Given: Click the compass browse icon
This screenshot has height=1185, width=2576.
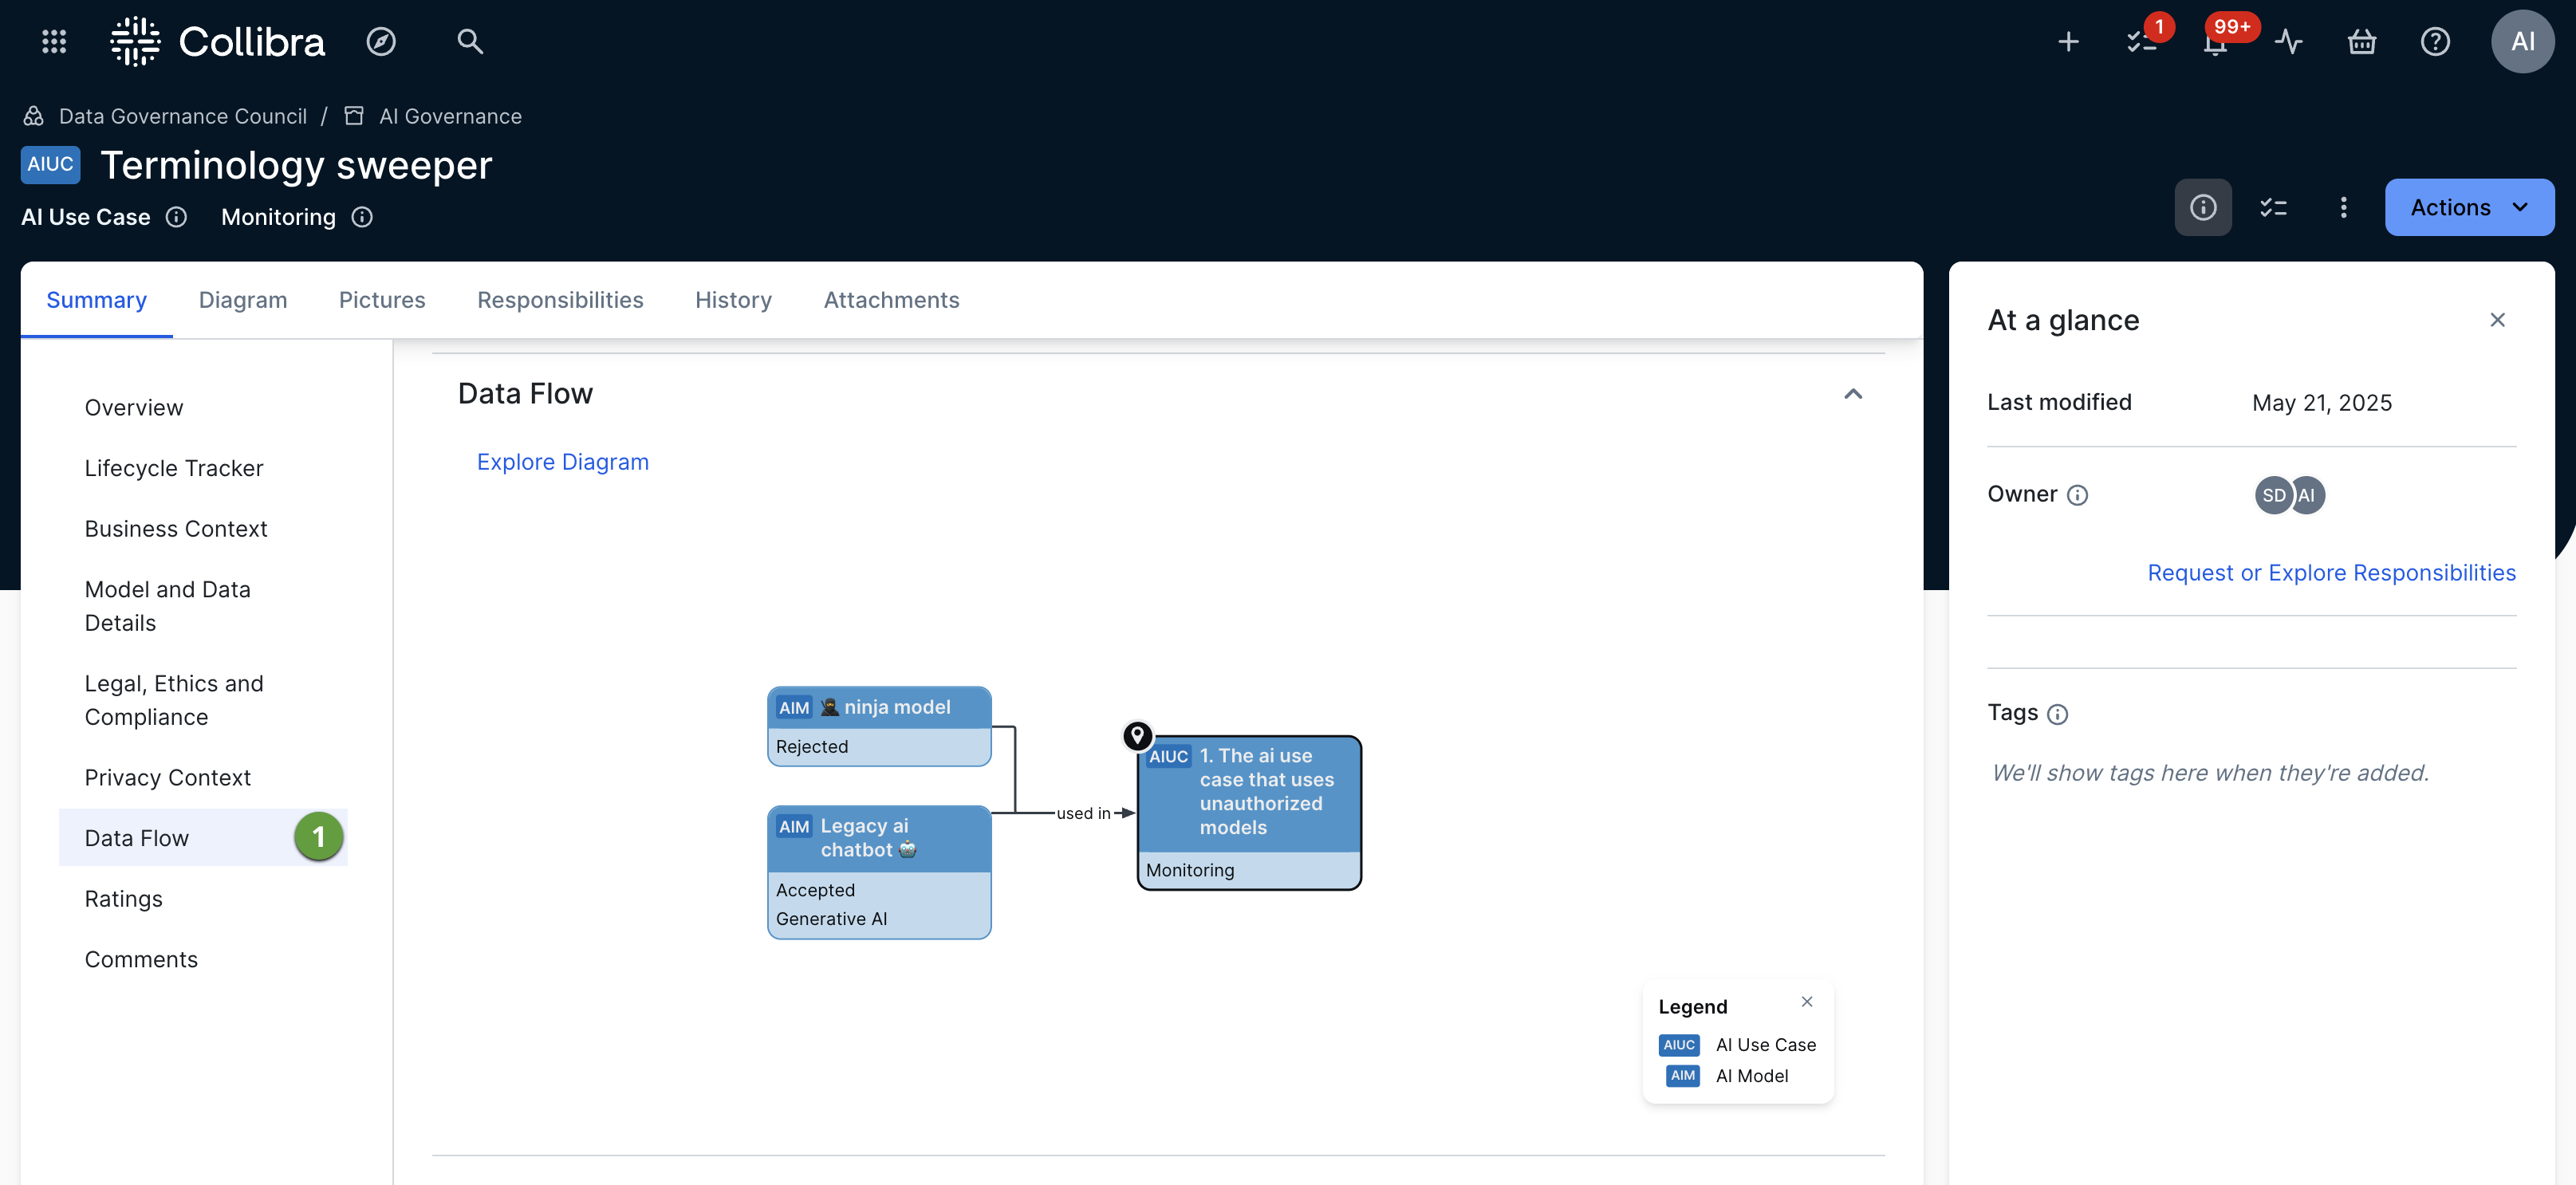Looking at the screenshot, I should (x=381, y=41).
